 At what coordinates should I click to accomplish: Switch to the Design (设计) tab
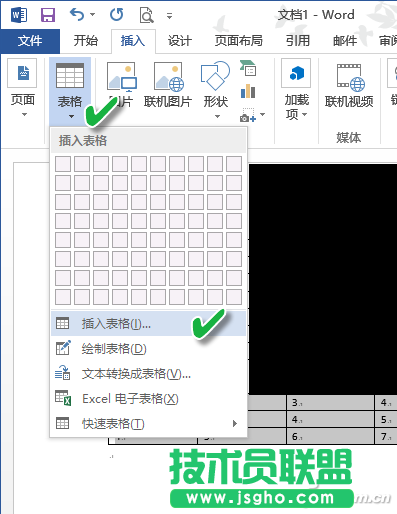(180, 41)
